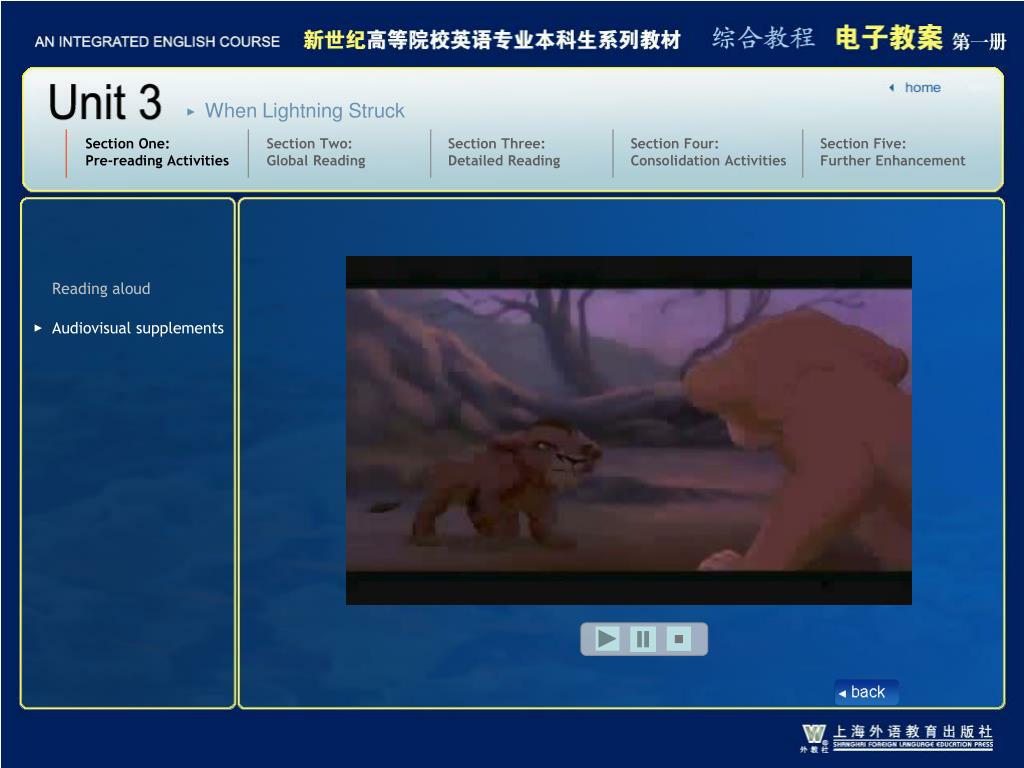This screenshot has height=768, width=1024.
Task: Click the 综合教程 header text
Action: click(x=763, y=38)
